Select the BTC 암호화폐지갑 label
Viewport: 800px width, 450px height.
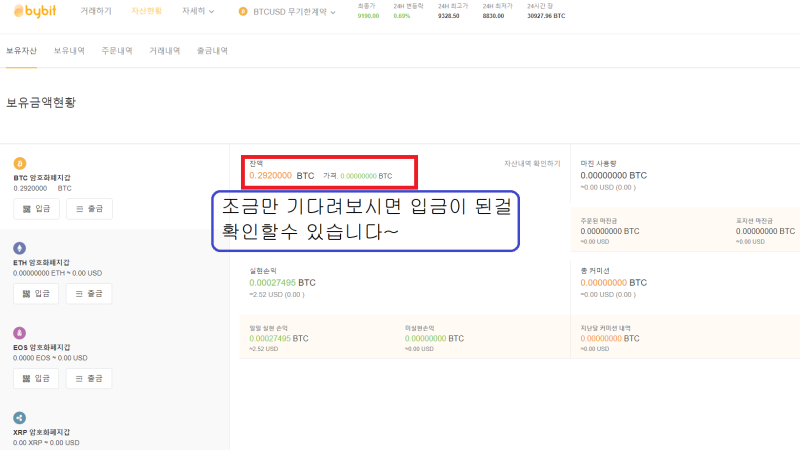pos(42,178)
